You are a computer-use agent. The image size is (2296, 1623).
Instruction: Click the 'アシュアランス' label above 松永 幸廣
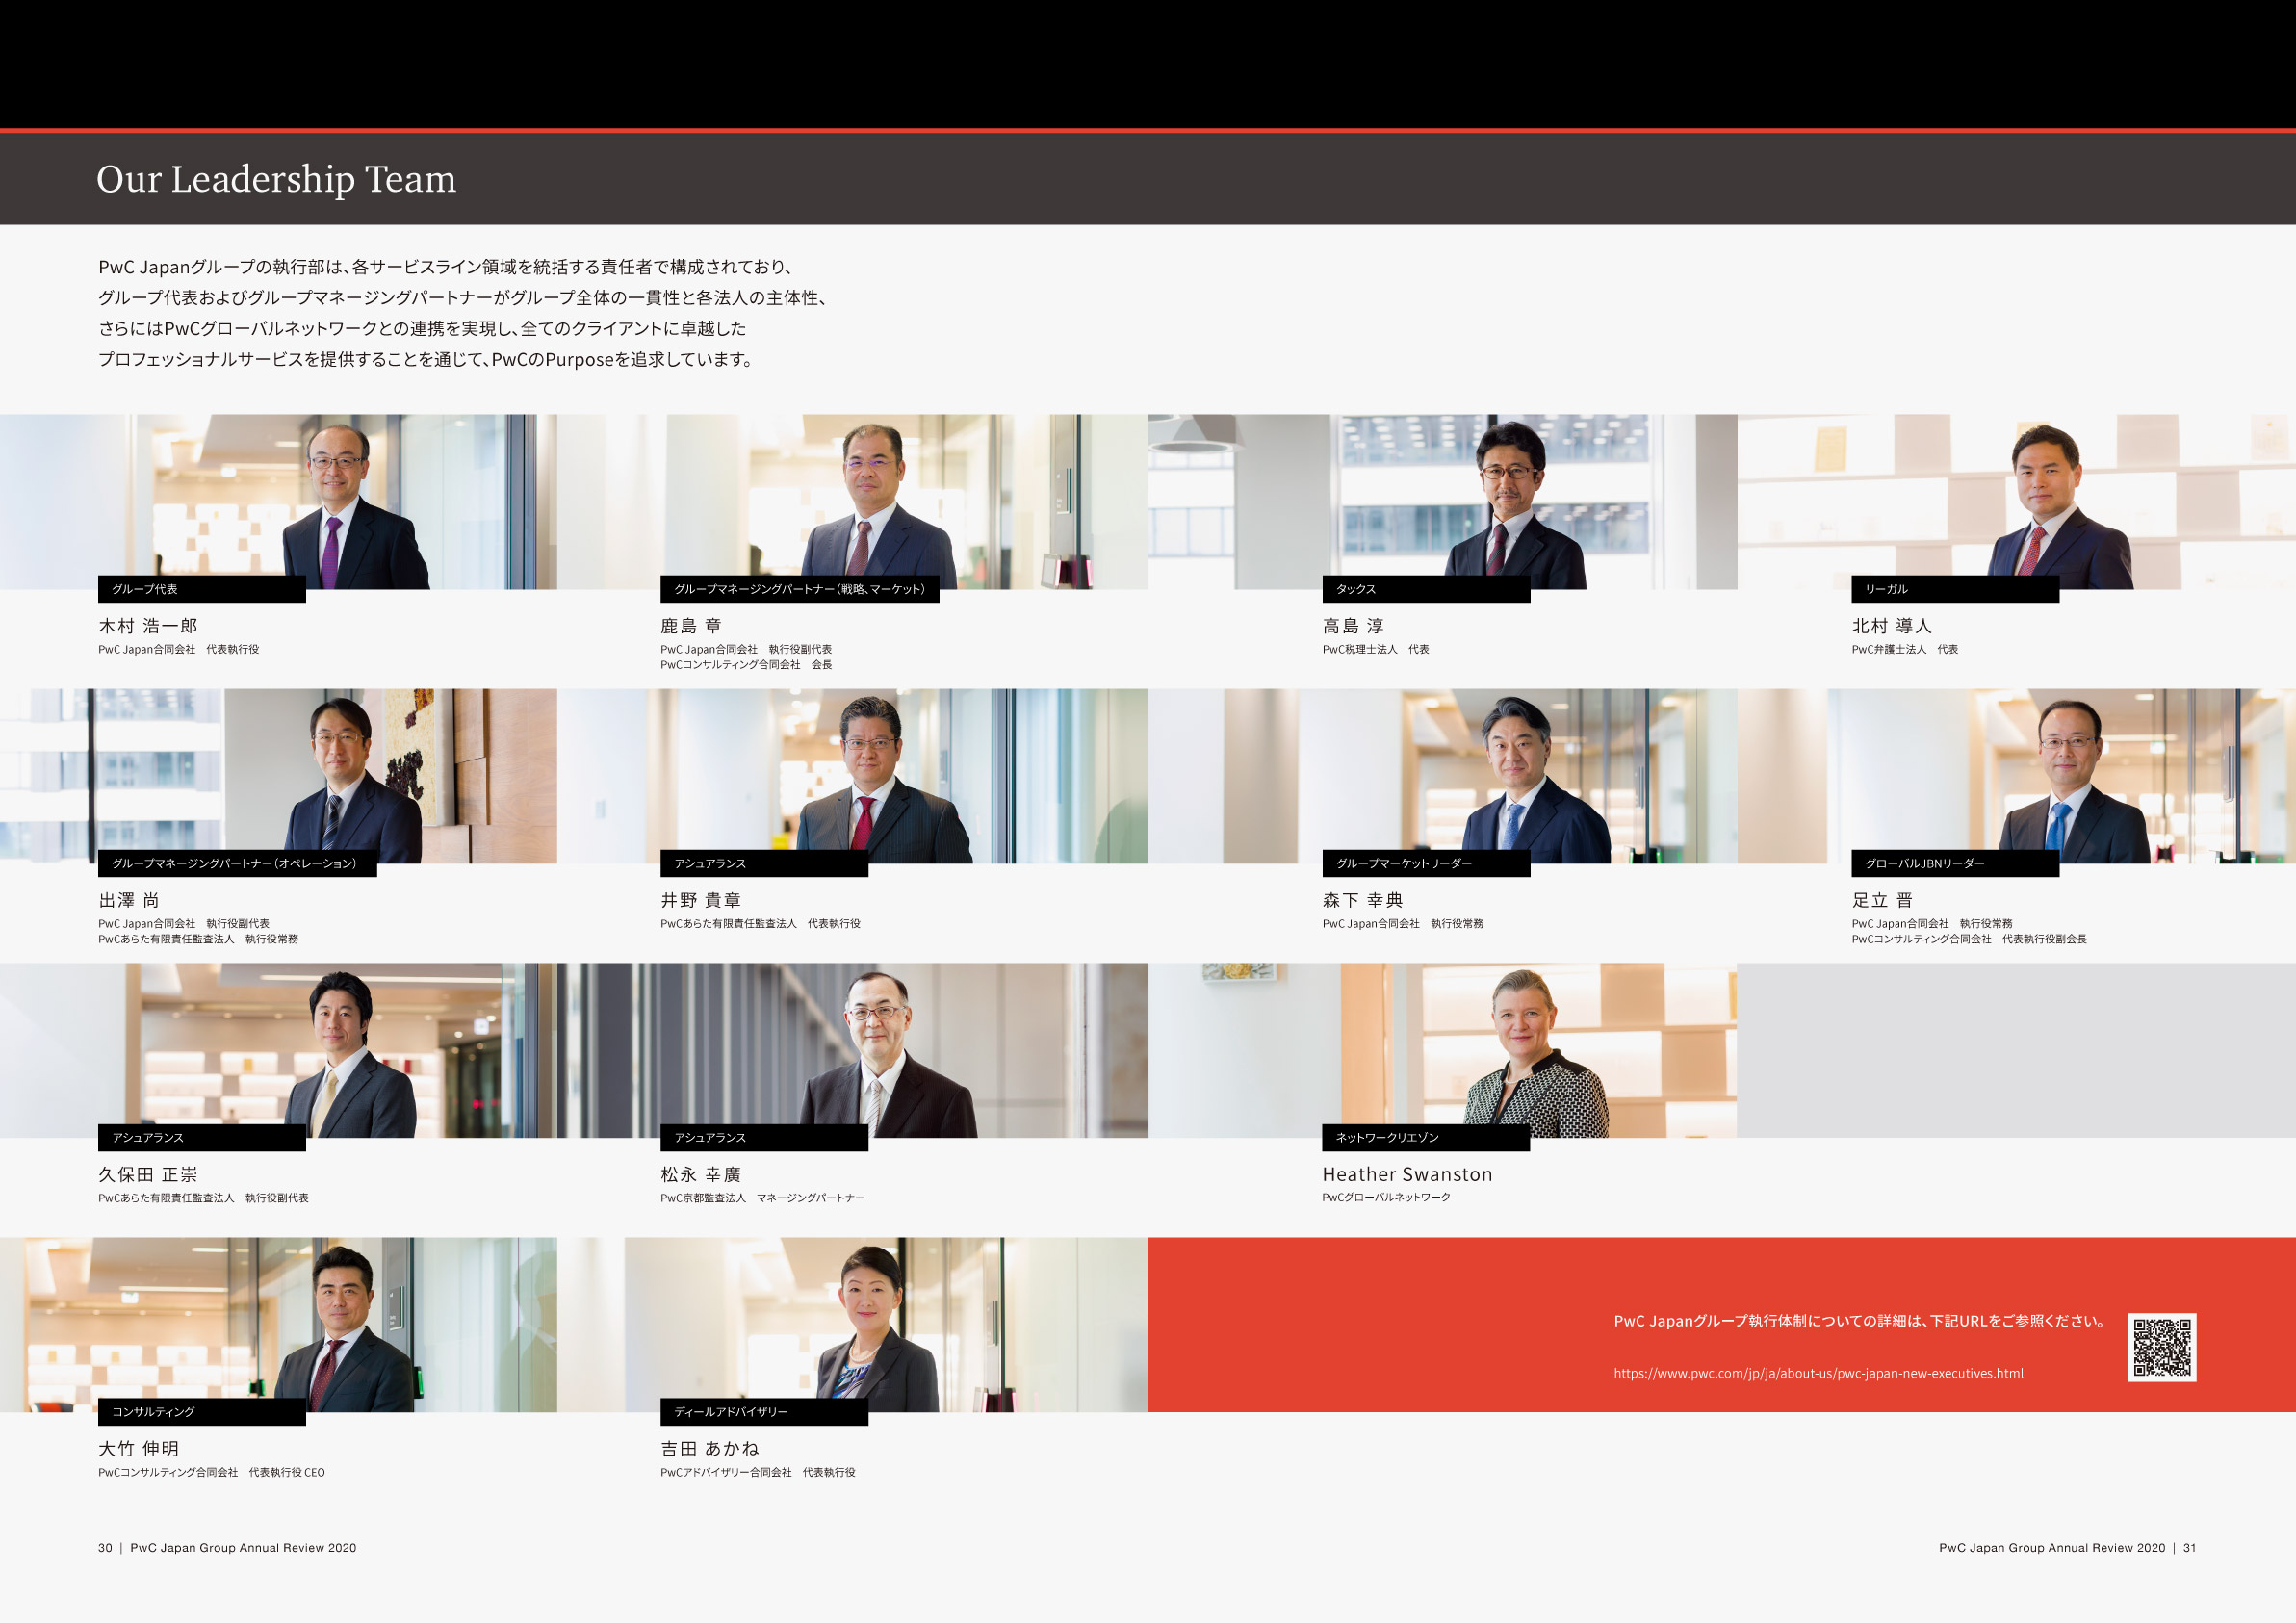764,1137
